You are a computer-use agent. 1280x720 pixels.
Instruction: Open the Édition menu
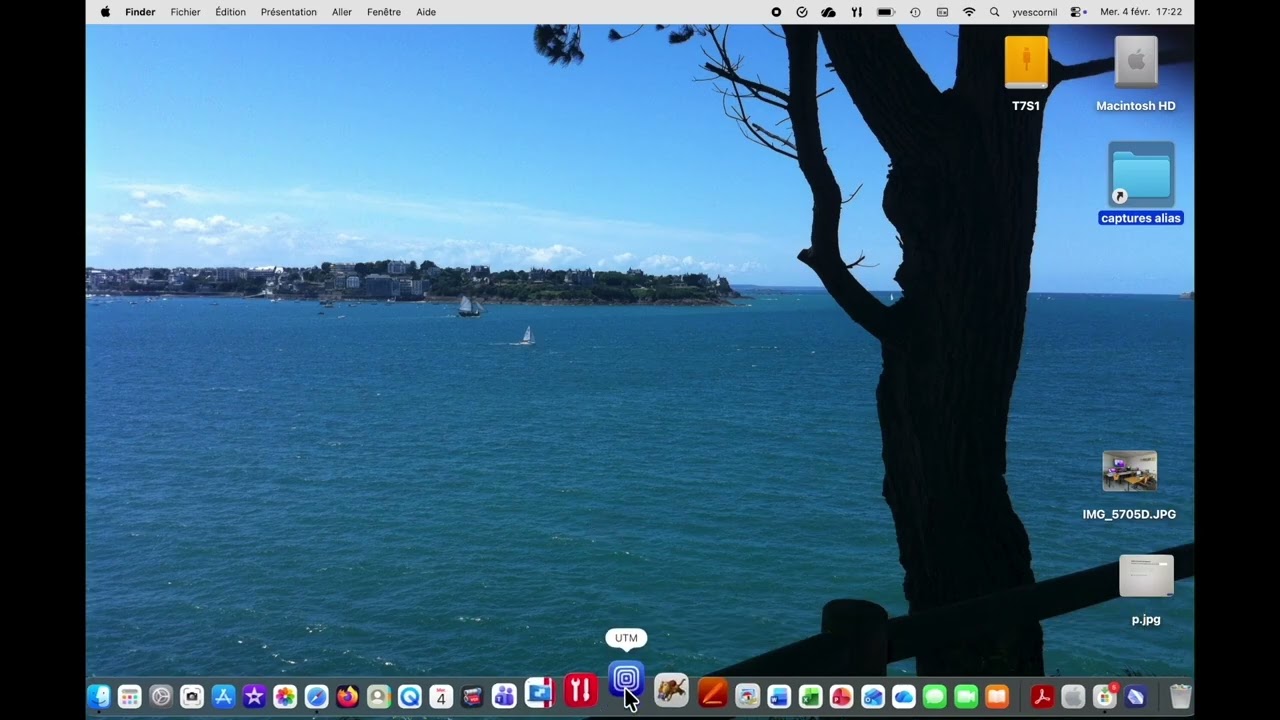(230, 12)
